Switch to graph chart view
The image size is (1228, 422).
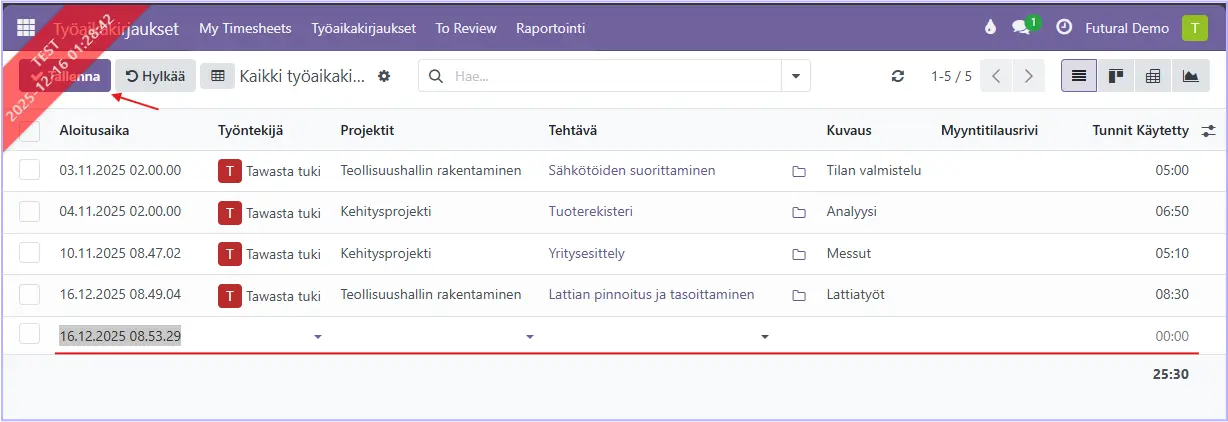(x=1190, y=76)
